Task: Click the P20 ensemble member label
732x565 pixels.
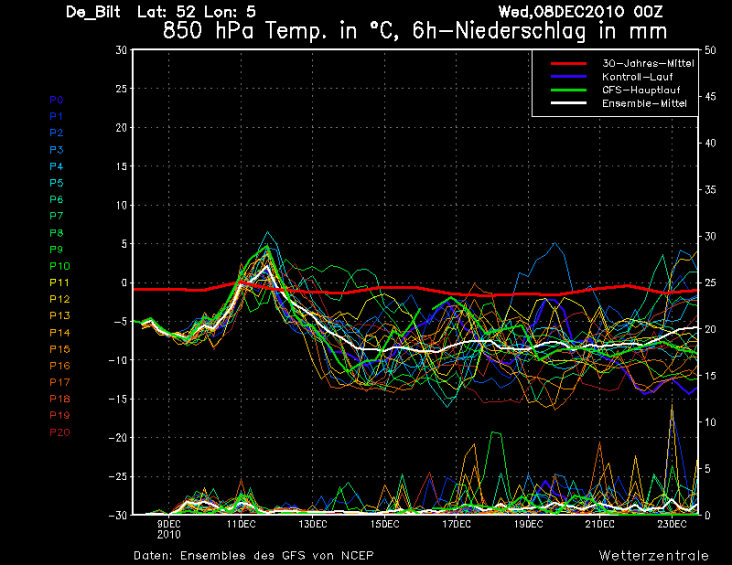Action: click(x=60, y=432)
